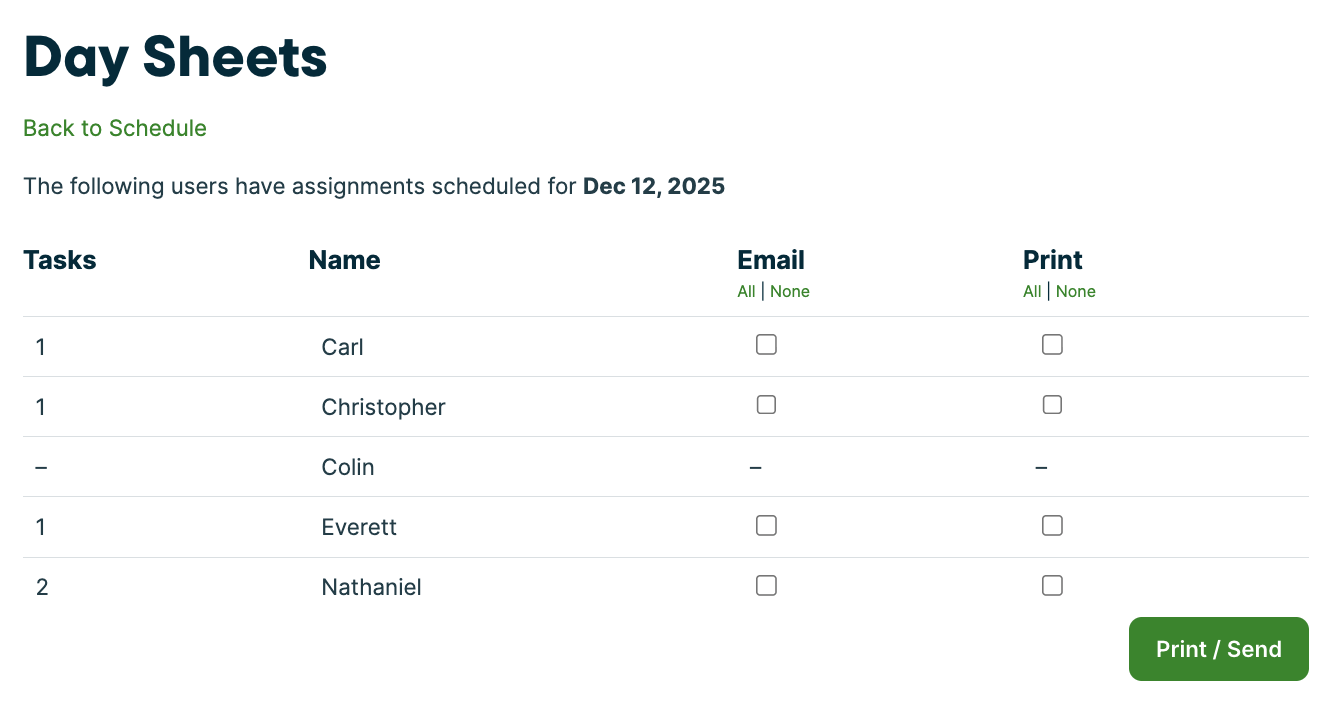Screen dimensions: 1338x728
Task: Click the Back to Schedule link
Action: (x=115, y=128)
